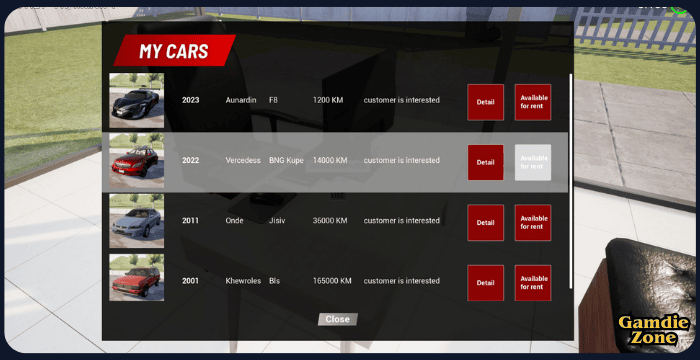The height and width of the screenshot is (360, 700).
Task: Toggle Available for rent on Khewroles Bls
Action: (x=533, y=283)
